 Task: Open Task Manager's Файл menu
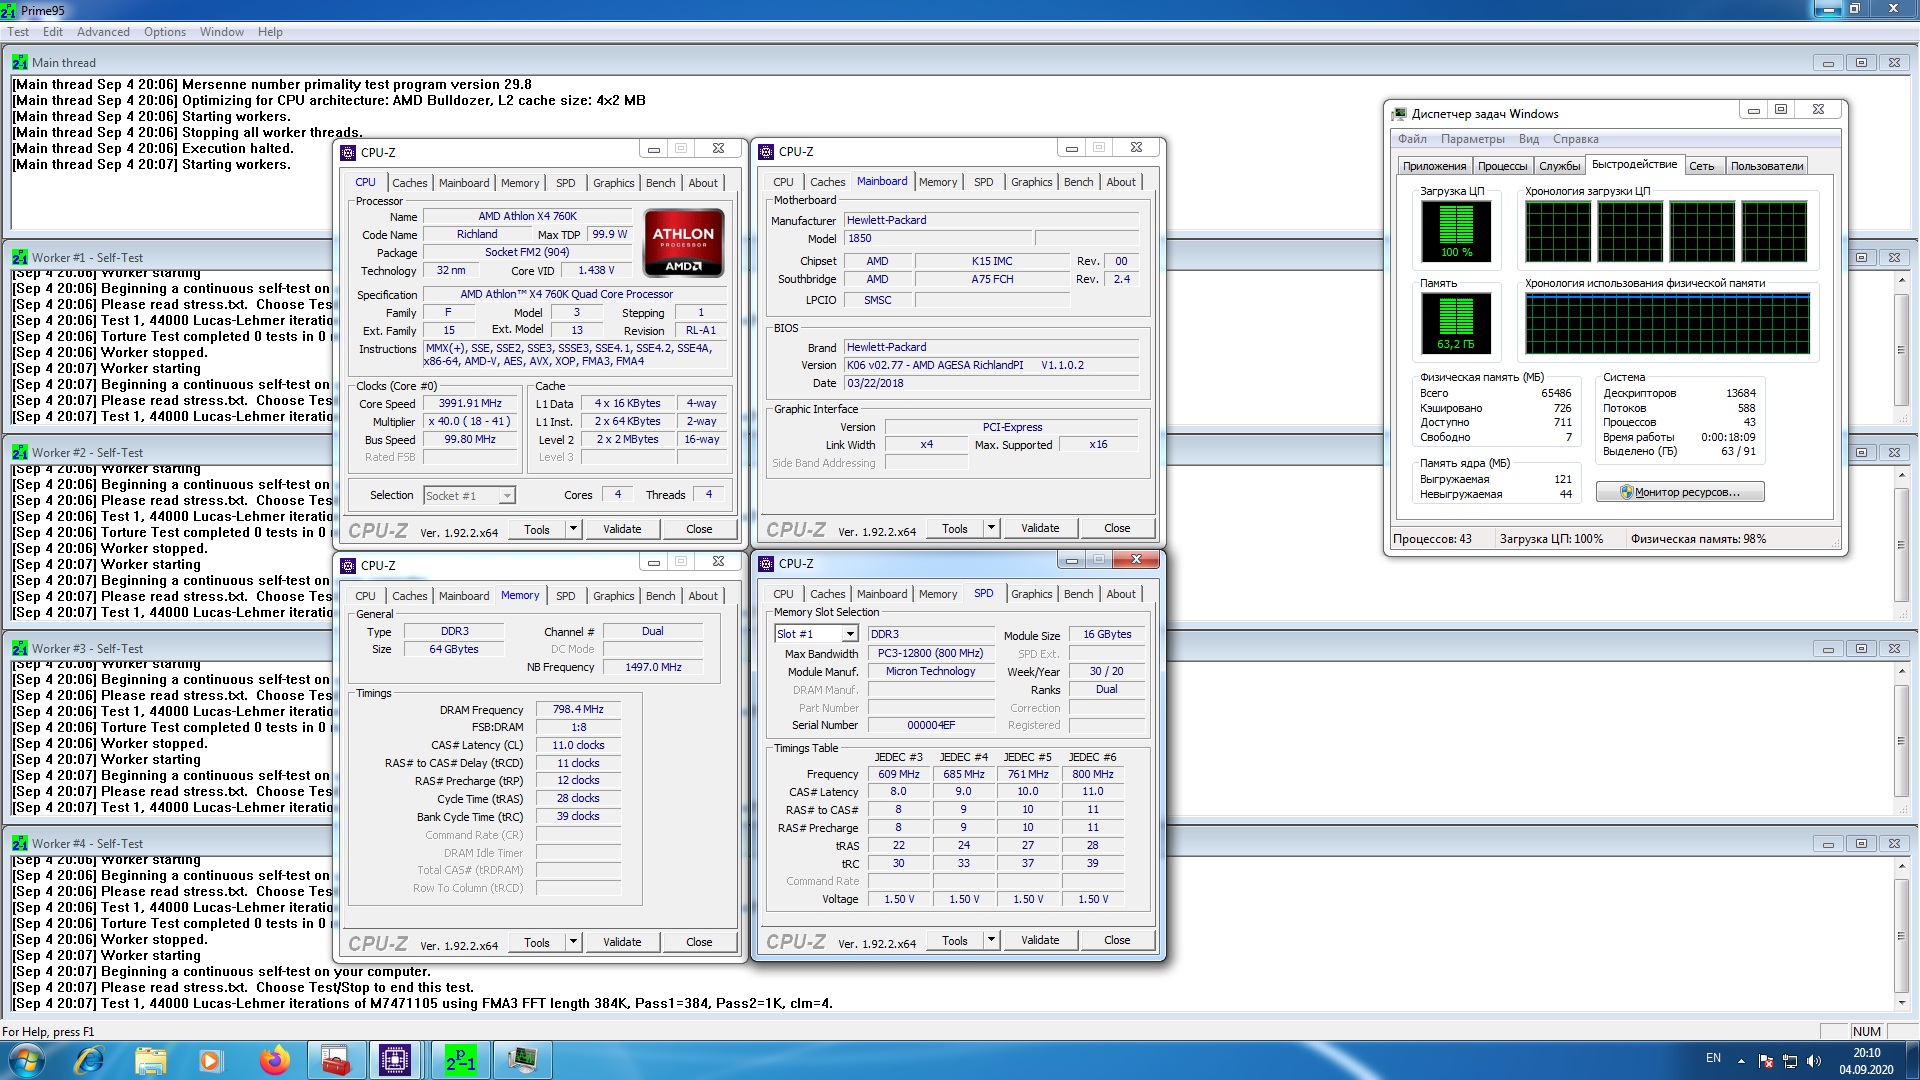click(x=1412, y=139)
